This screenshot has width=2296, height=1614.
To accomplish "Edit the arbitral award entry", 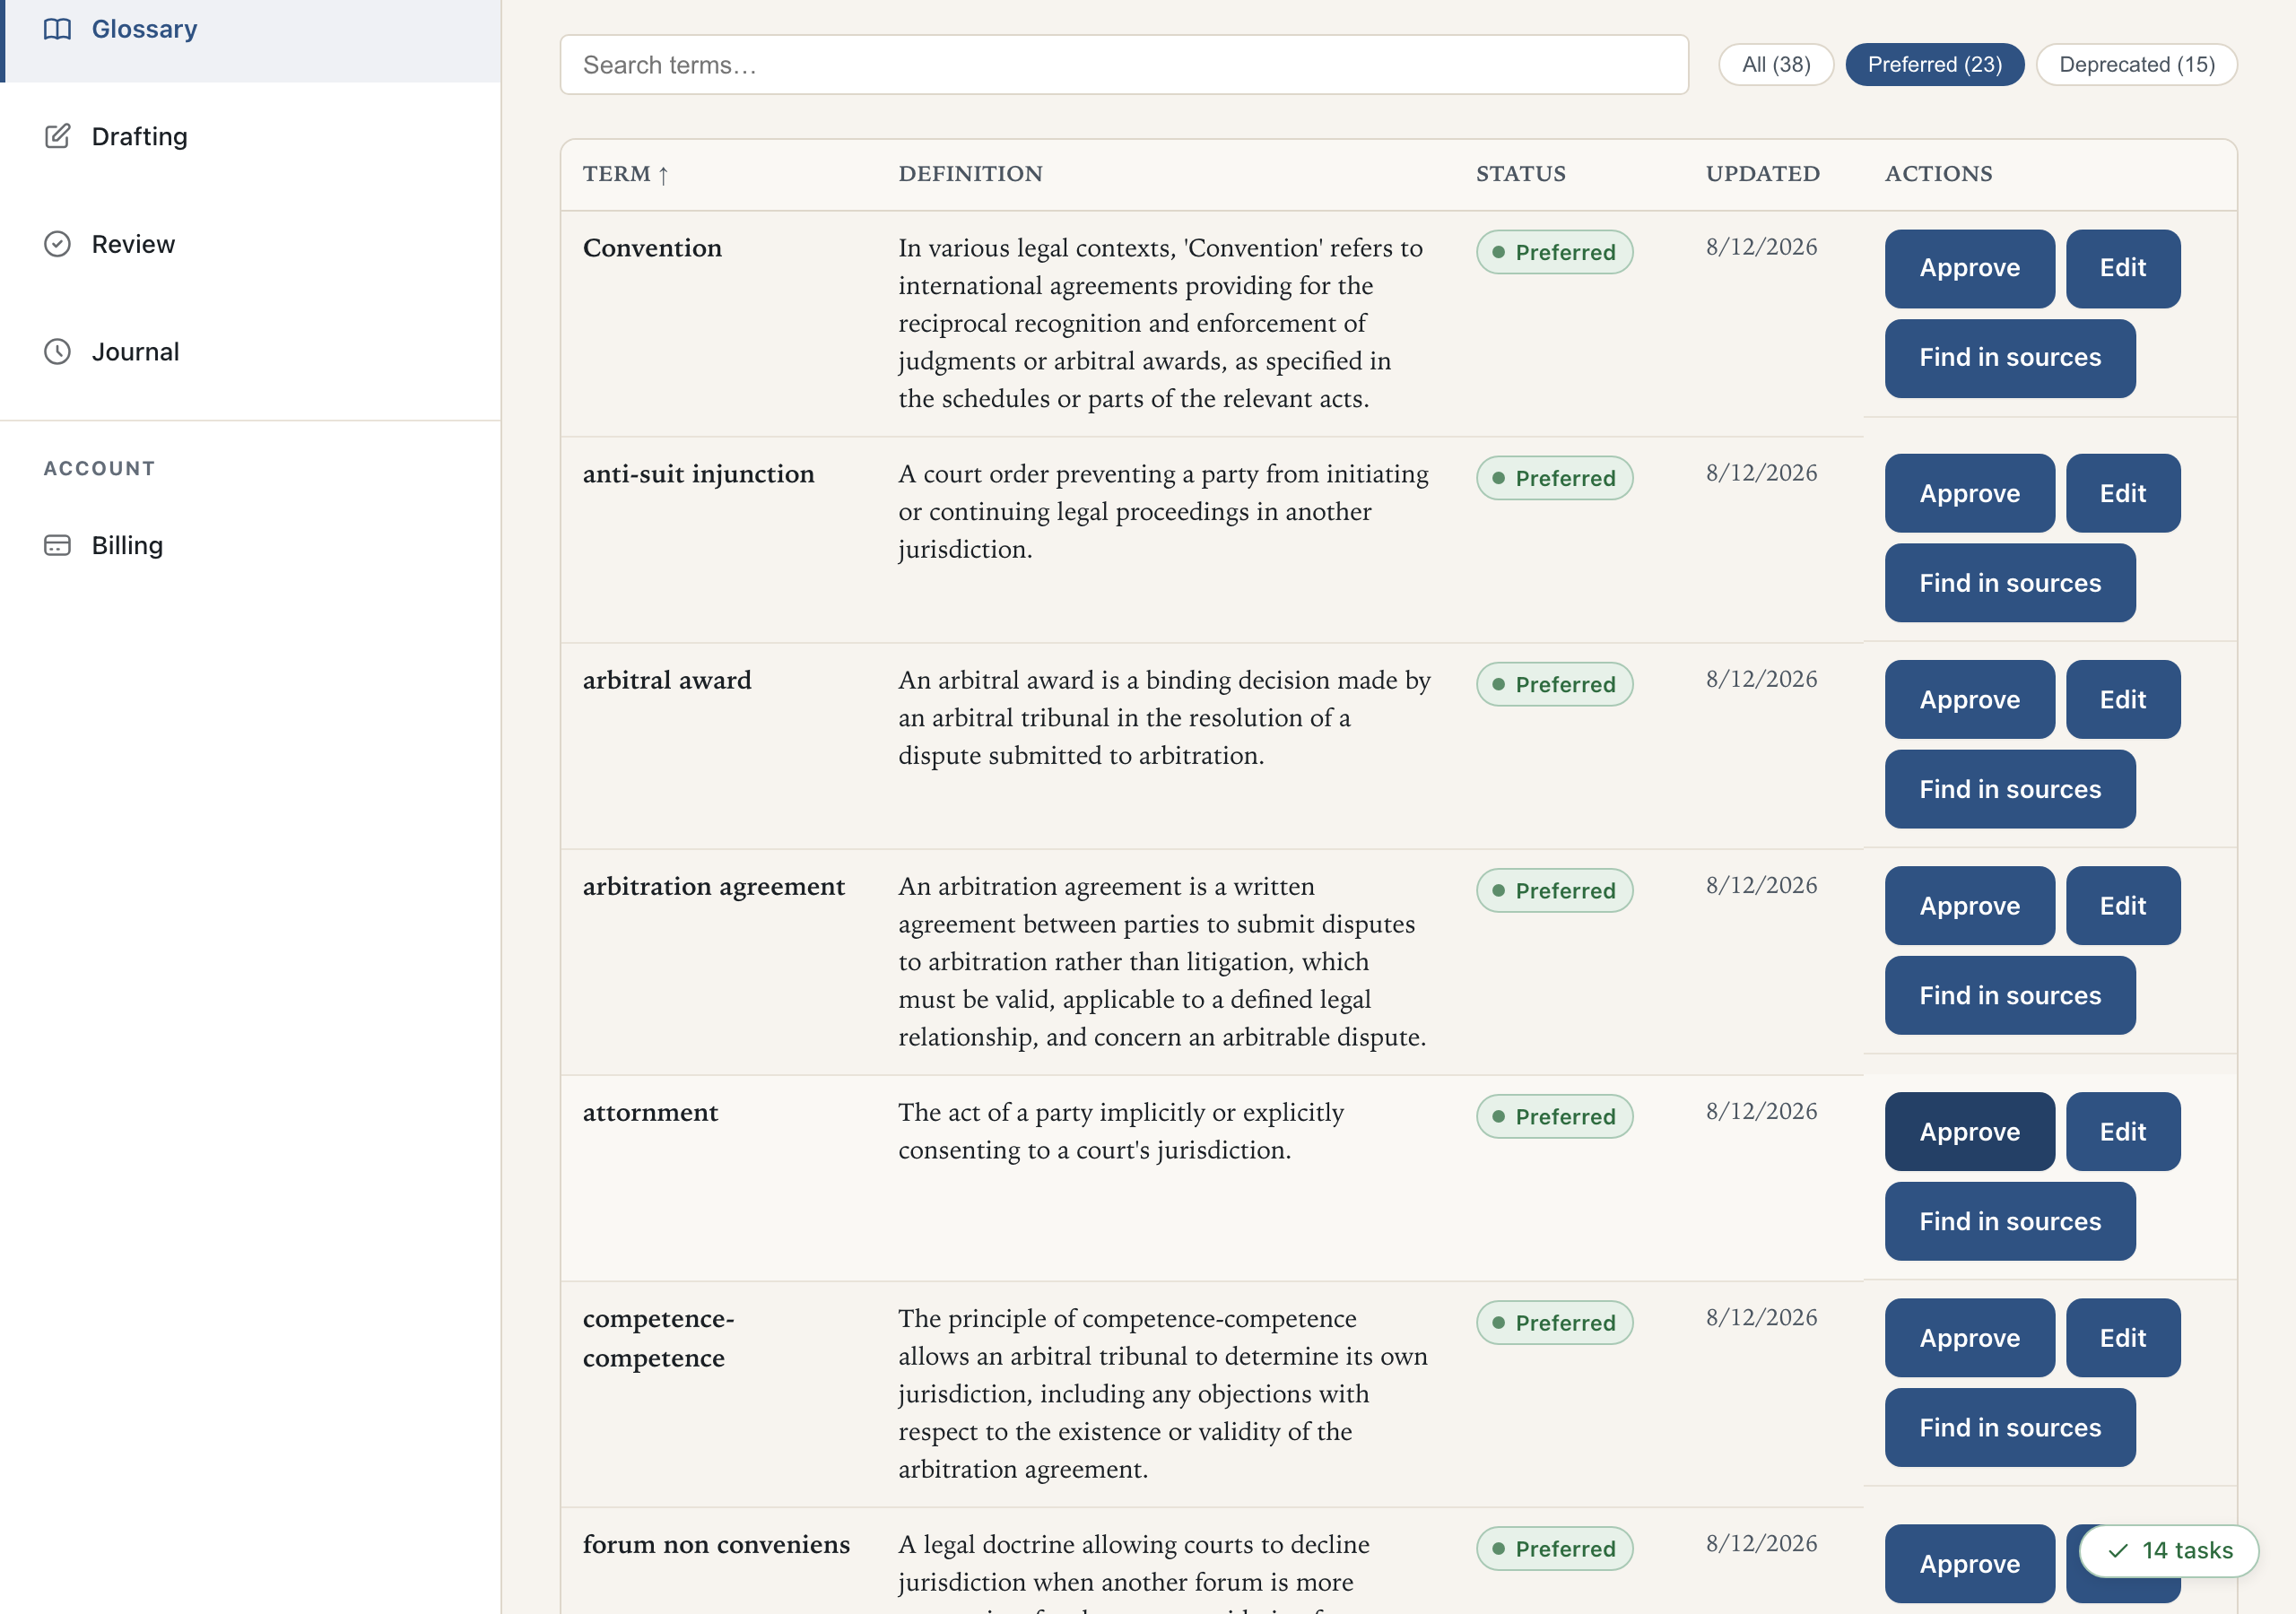I will click(x=2122, y=700).
